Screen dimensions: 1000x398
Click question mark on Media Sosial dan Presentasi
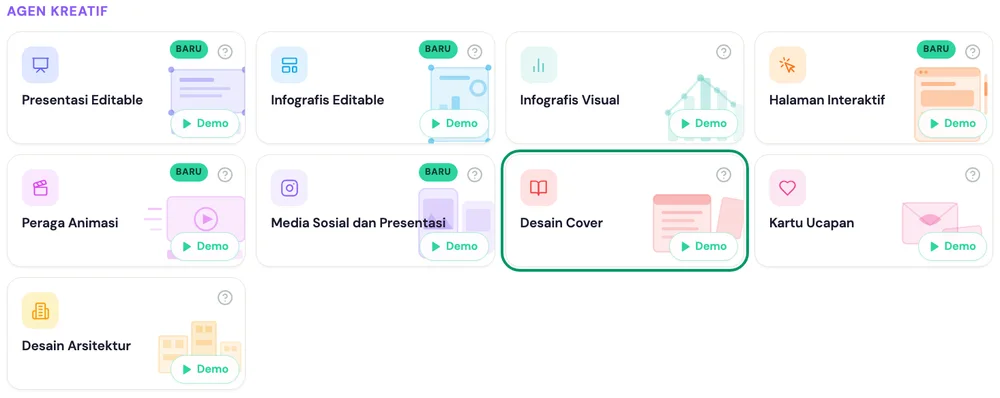tap(474, 175)
